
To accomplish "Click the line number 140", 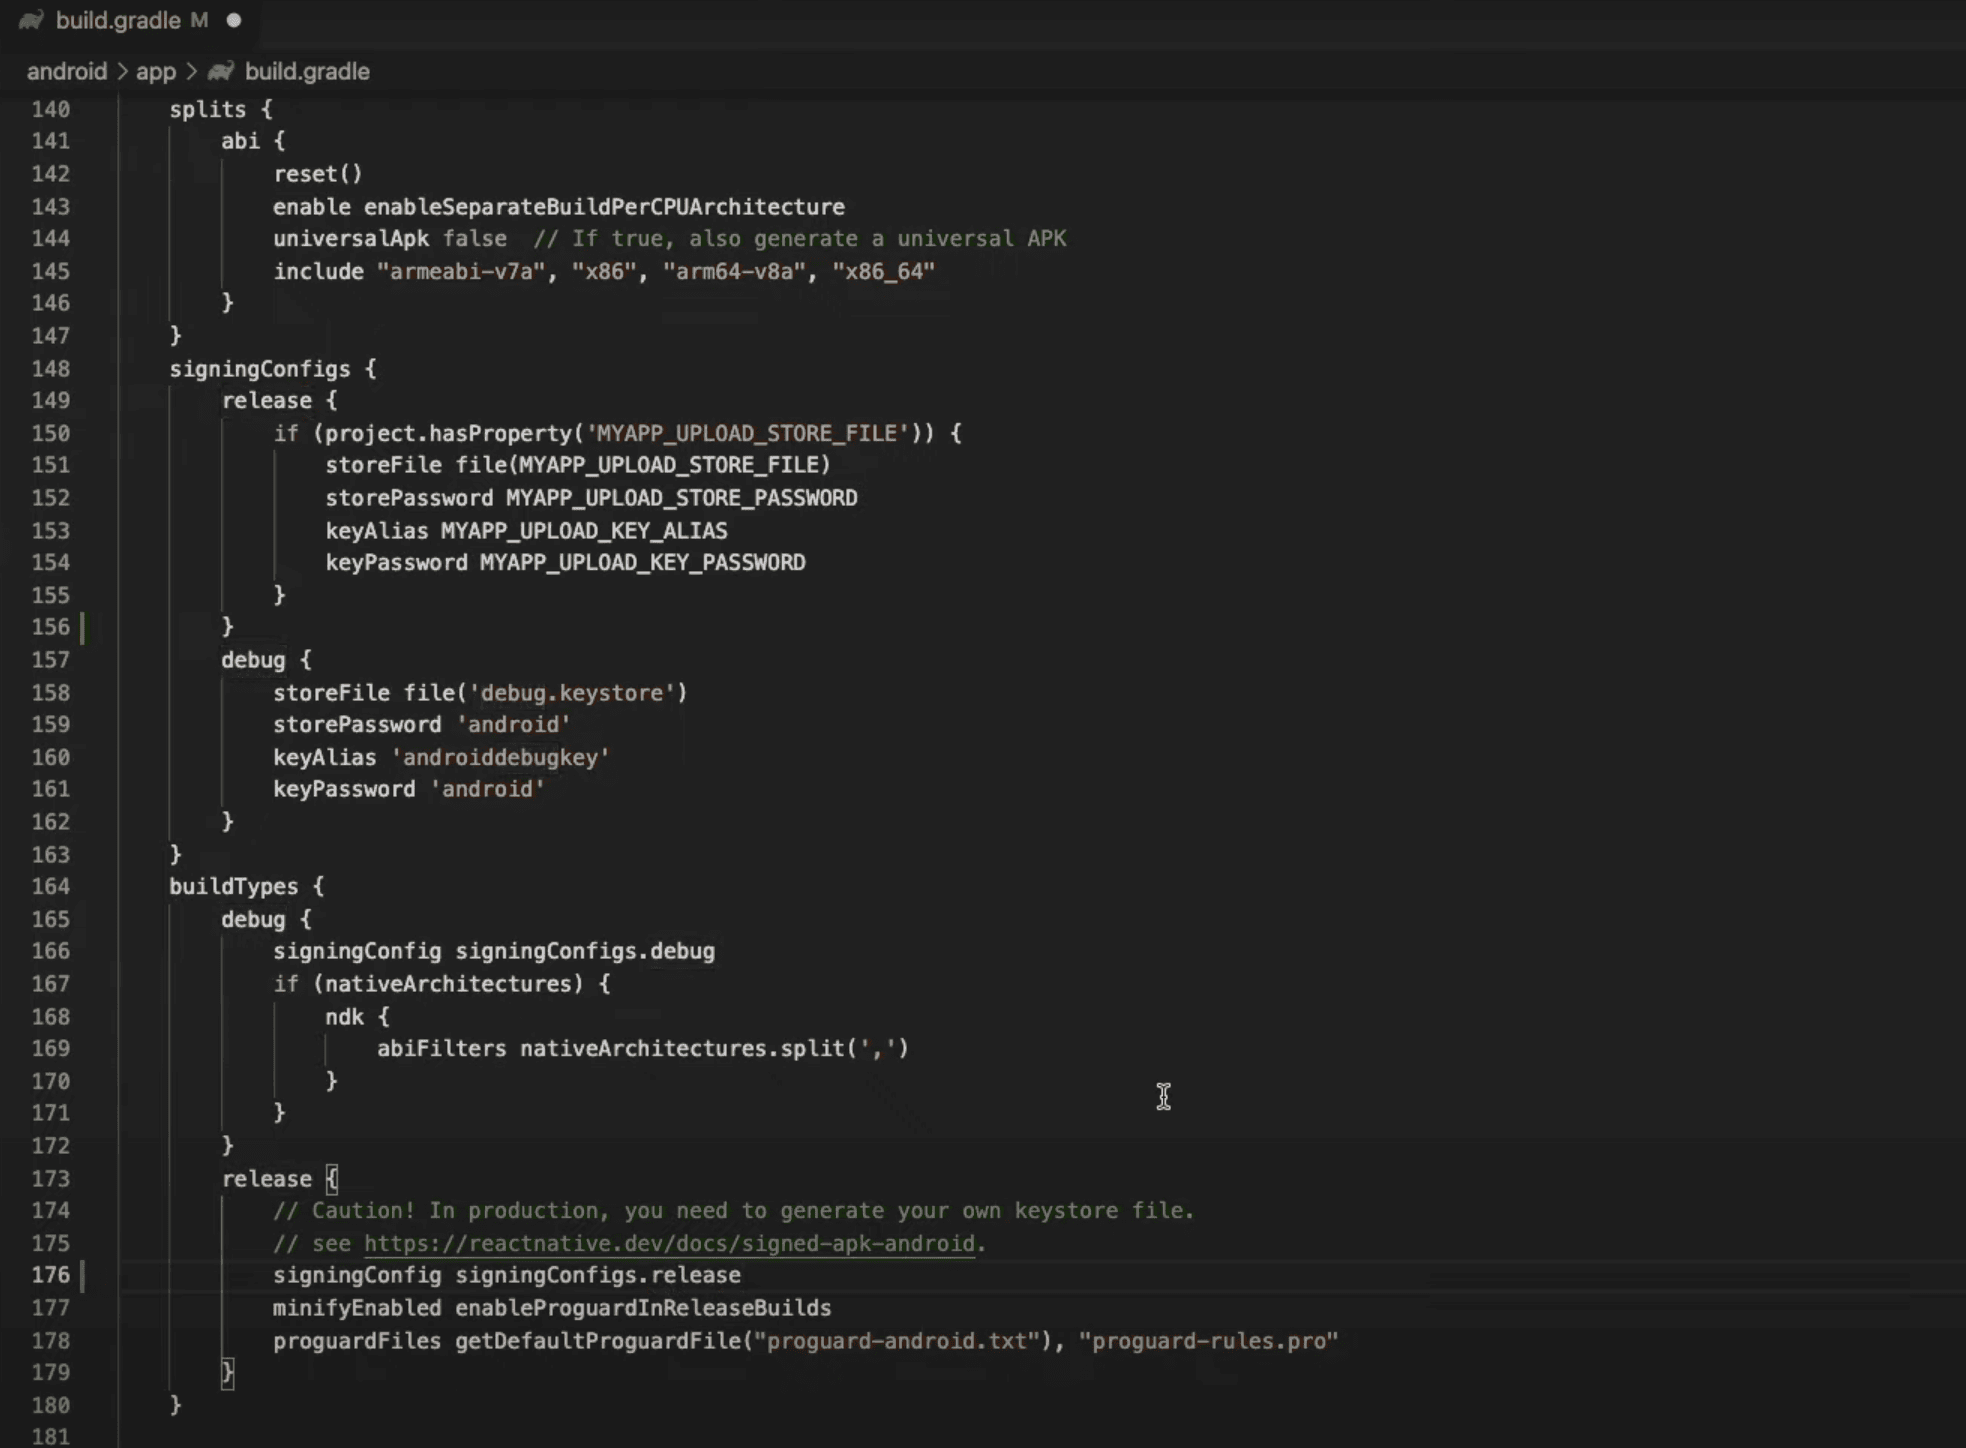I will coord(51,109).
